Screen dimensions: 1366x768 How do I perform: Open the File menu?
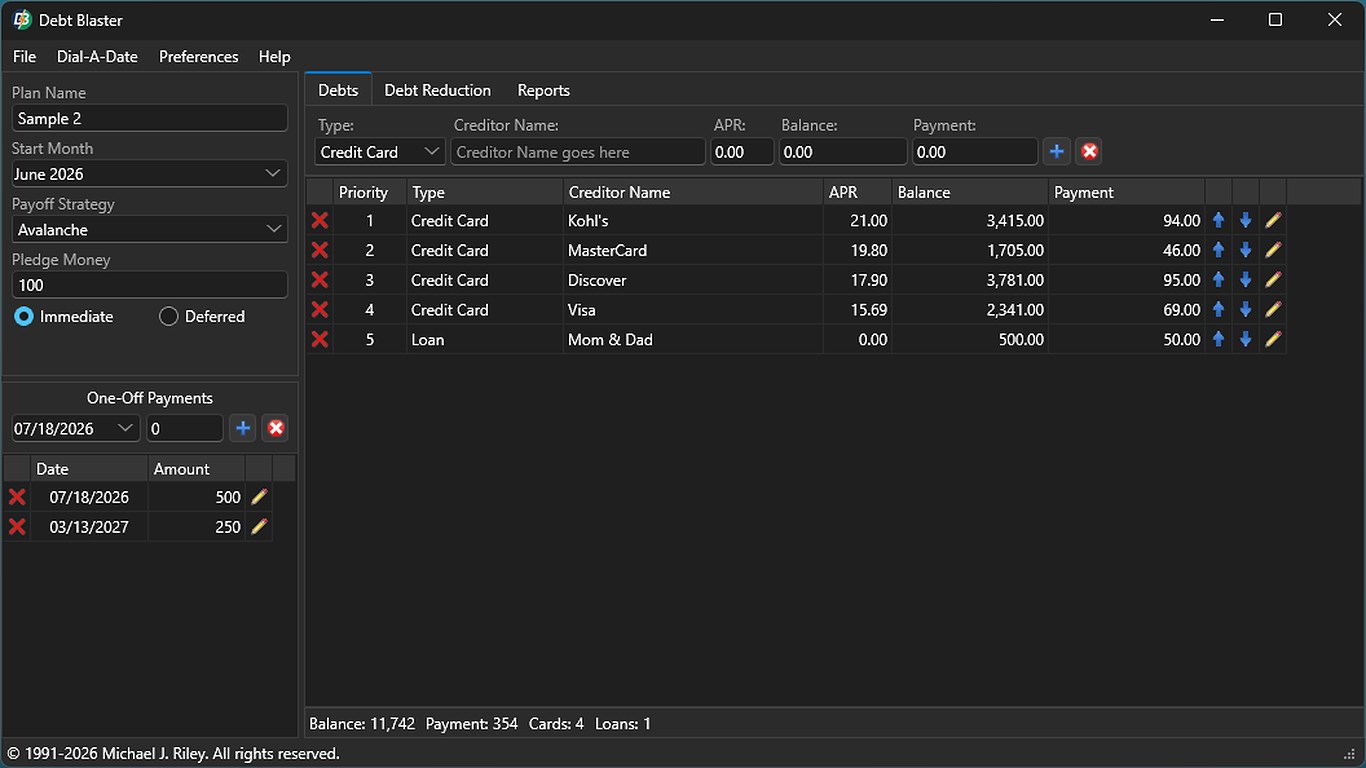click(x=24, y=57)
